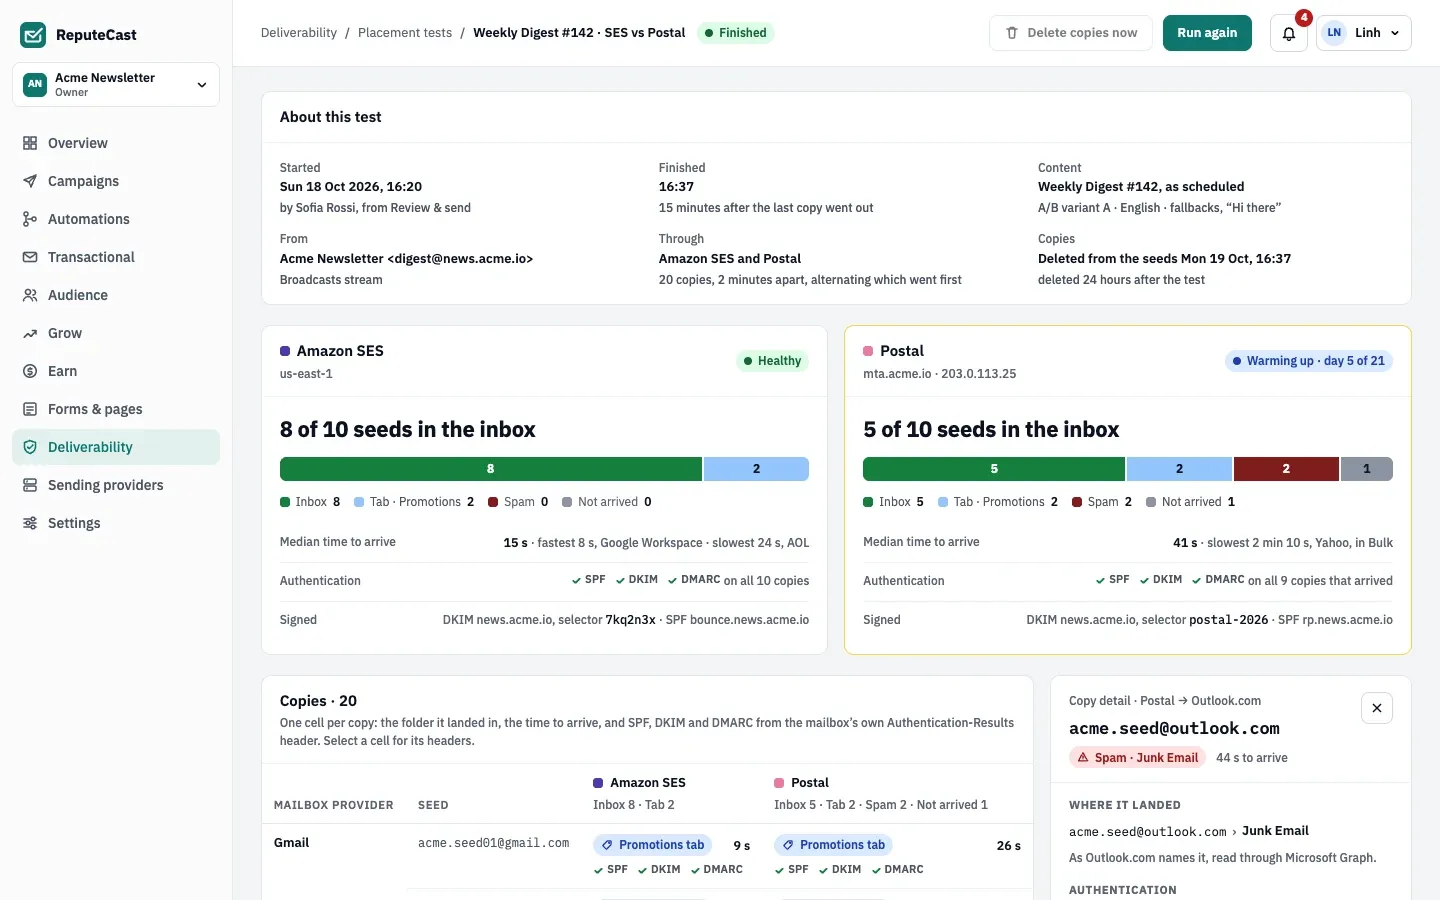Click the tag icon in Postal Promotions cell
This screenshot has width=1440, height=900.
point(788,845)
